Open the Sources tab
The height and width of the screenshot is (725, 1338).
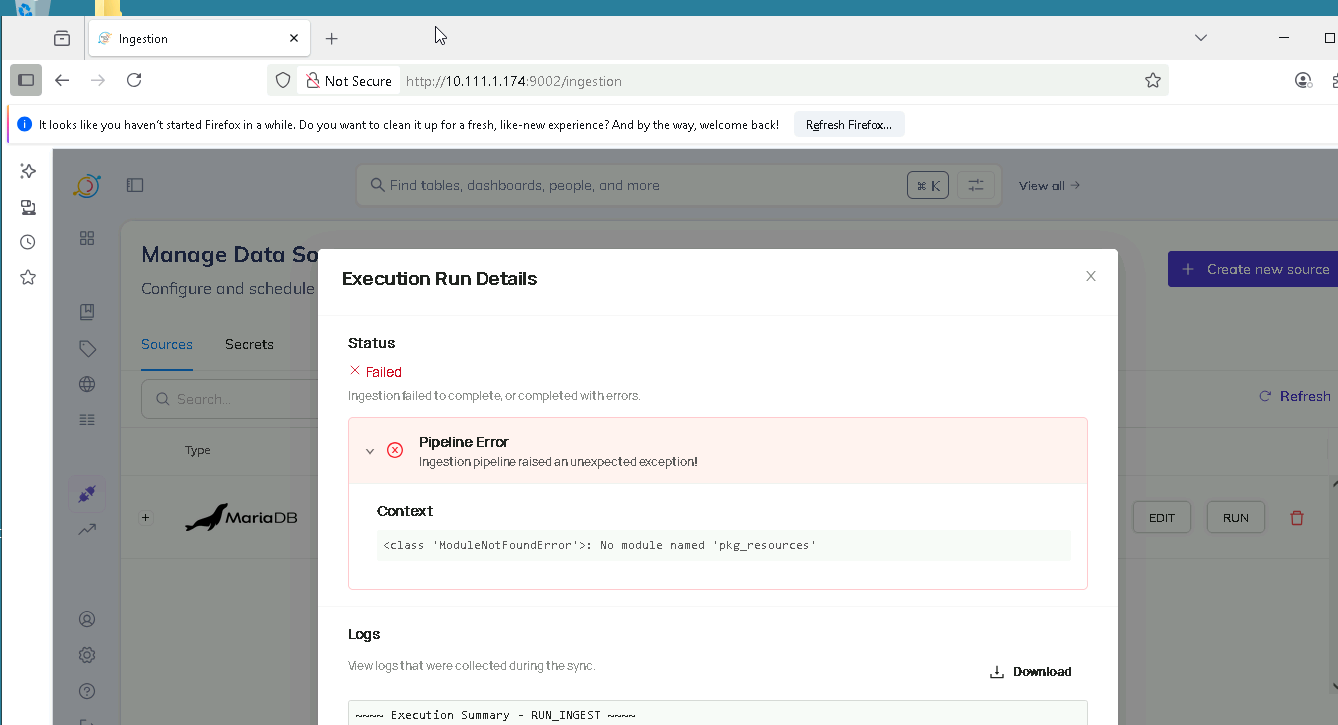tap(166, 344)
